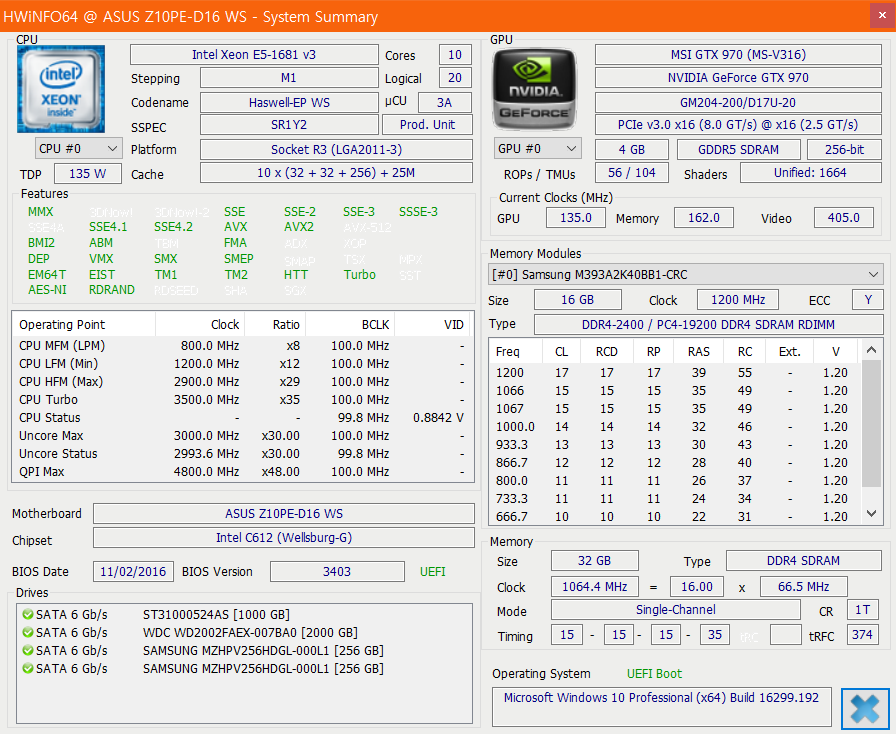Click memory timings table down arrow
896x734 pixels.
pyautogui.click(x=871, y=513)
